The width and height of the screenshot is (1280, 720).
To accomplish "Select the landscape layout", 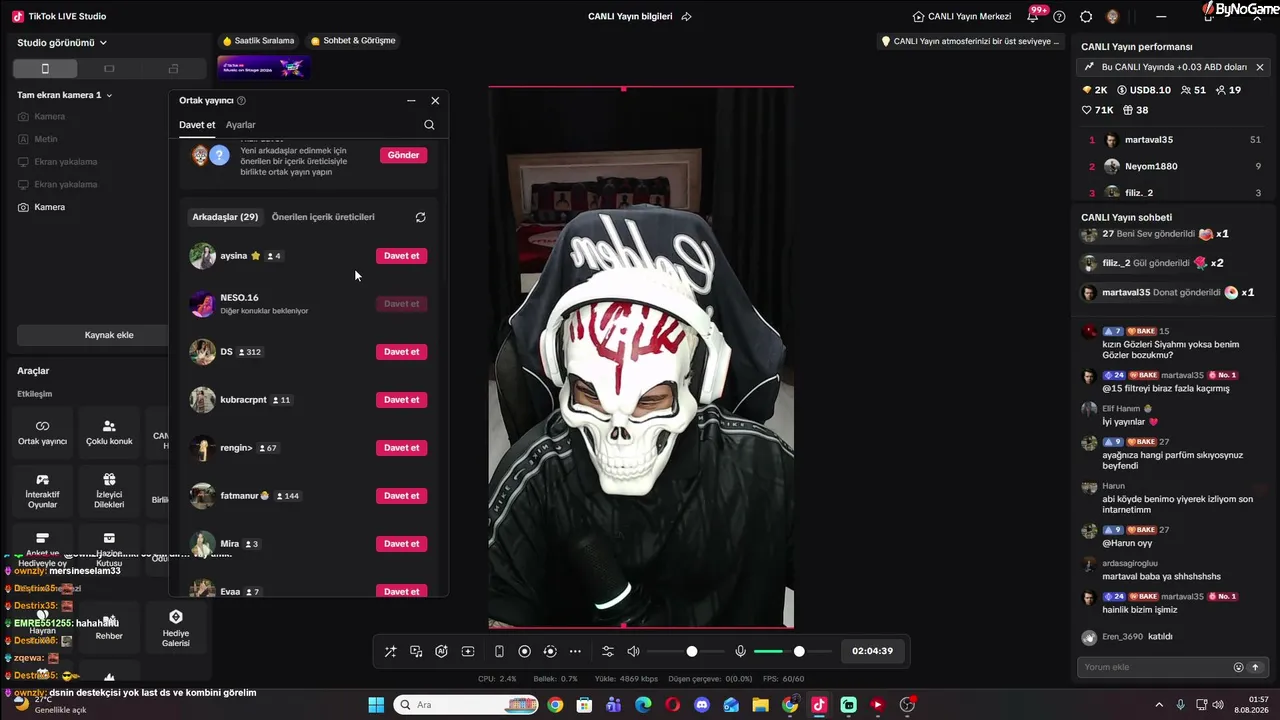I will tap(109, 68).
